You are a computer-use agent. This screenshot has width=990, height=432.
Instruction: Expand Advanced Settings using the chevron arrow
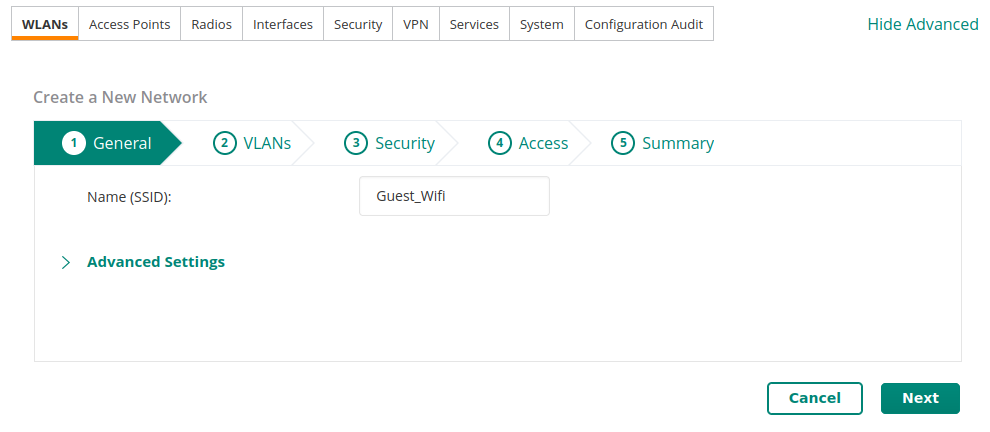tap(66, 263)
